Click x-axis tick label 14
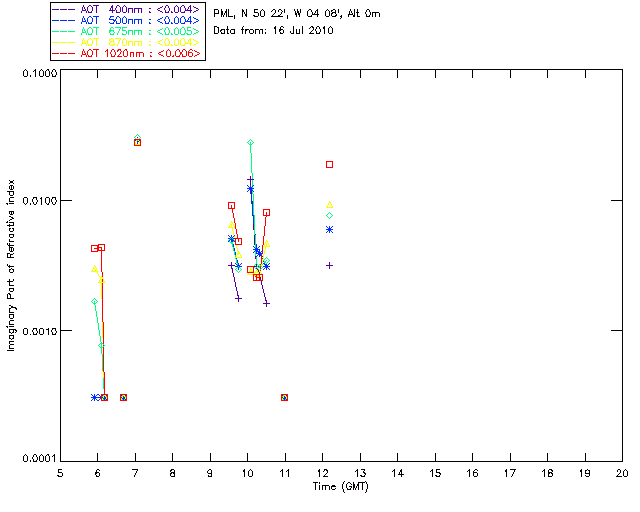The image size is (640, 512). click(398, 473)
